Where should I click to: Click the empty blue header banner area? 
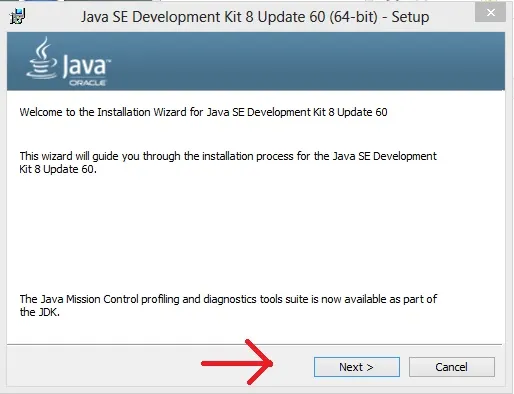pos(307,61)
